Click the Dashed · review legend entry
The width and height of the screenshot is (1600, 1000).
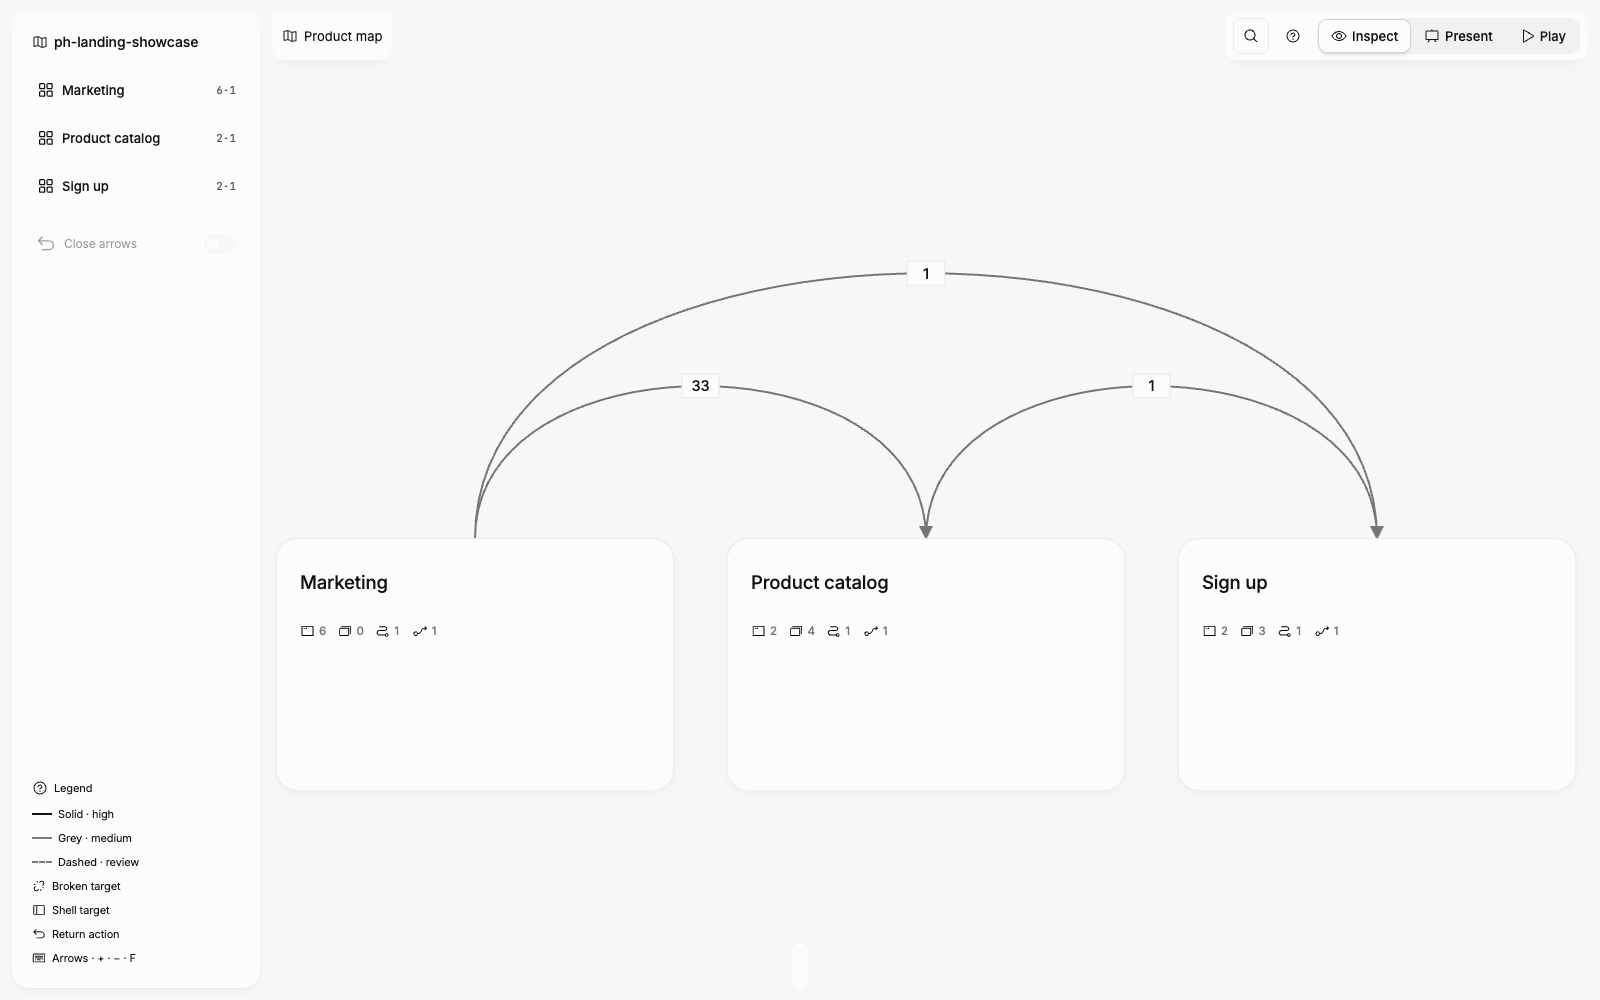(86, 862)
